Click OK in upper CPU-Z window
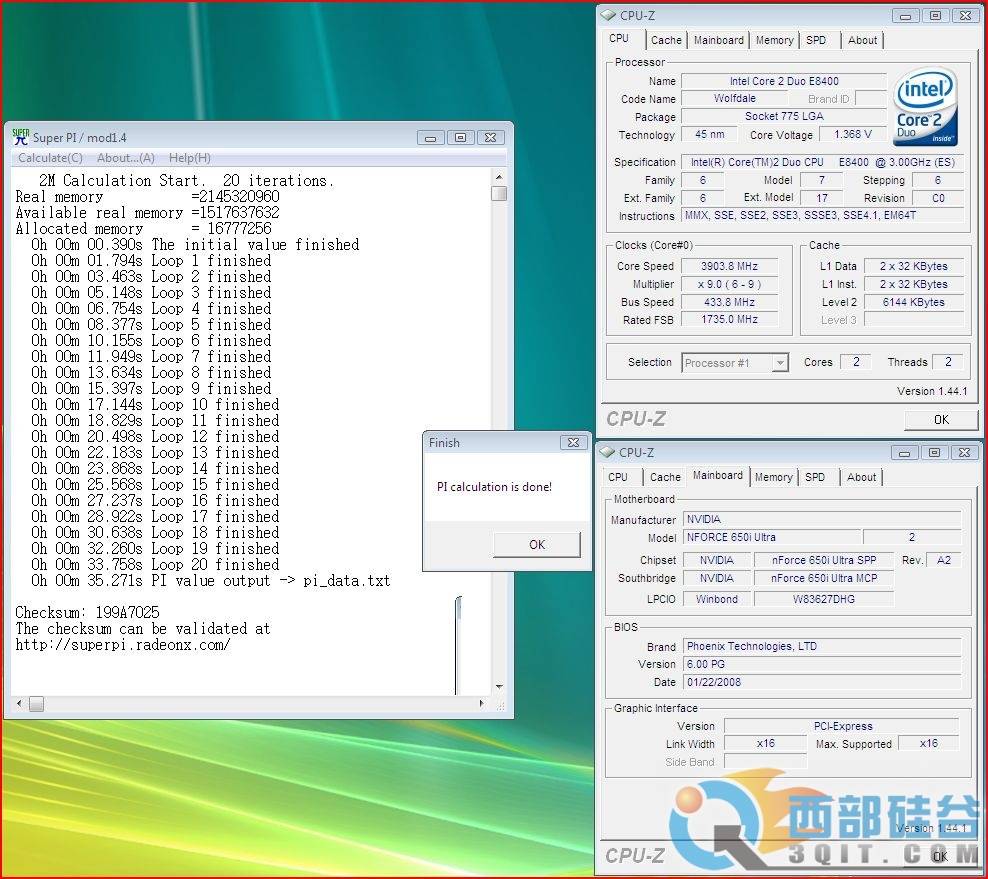This screenshot has height=879, width=988. pos(941,420)
